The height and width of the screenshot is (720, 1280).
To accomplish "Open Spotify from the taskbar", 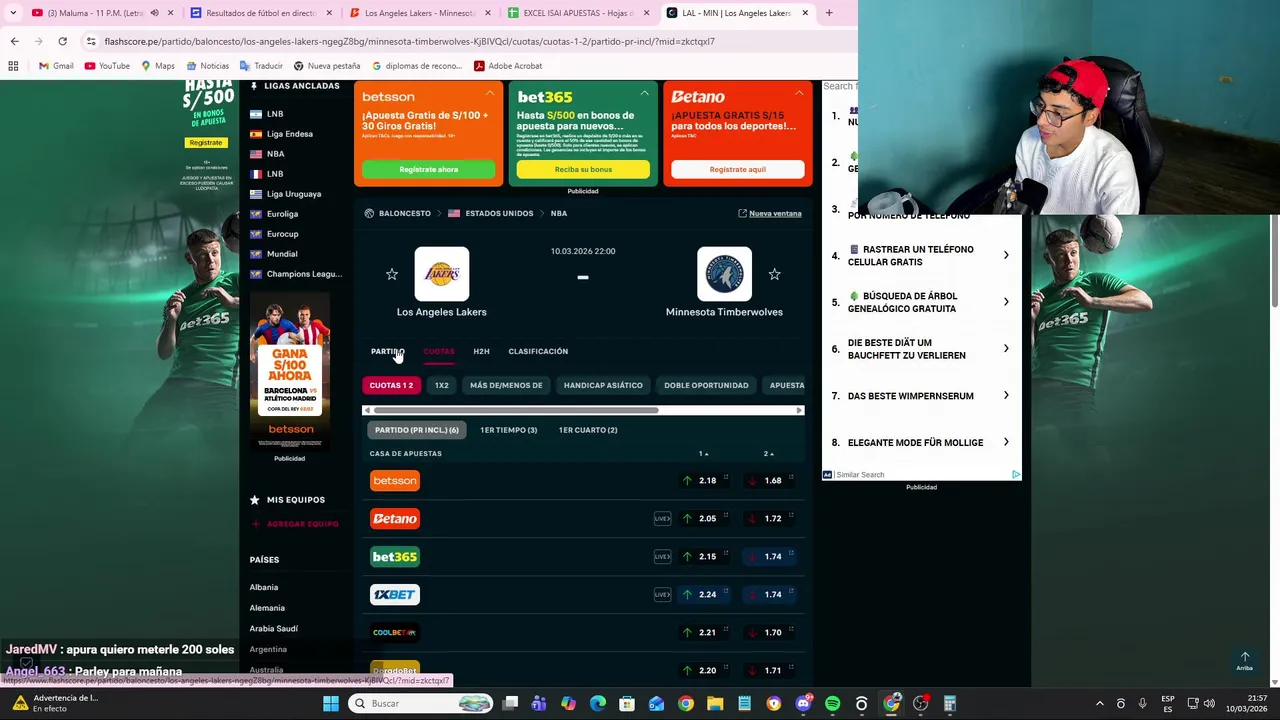I will tap(832, 704).
